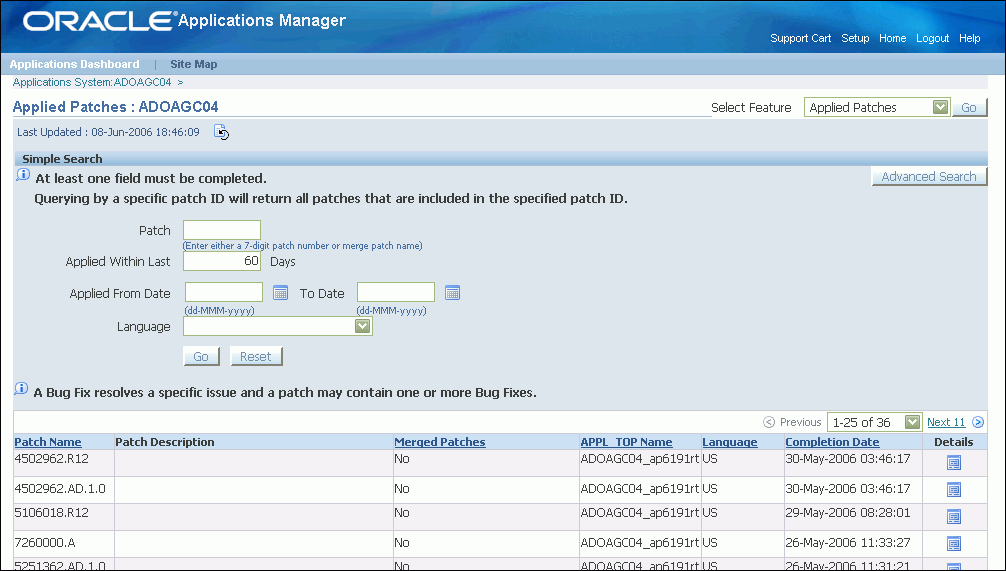
Task: Click the To Date input field
Action: [396, 293]
